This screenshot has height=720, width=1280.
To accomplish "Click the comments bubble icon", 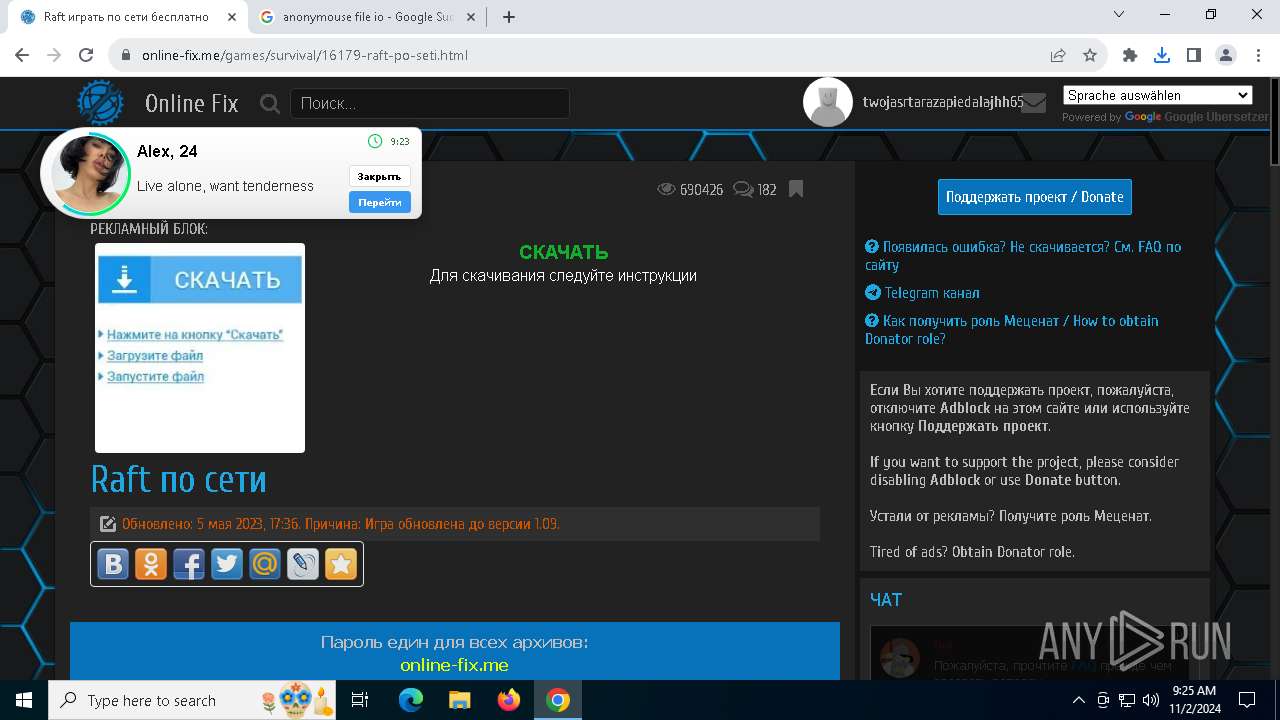I will (743, 189).
